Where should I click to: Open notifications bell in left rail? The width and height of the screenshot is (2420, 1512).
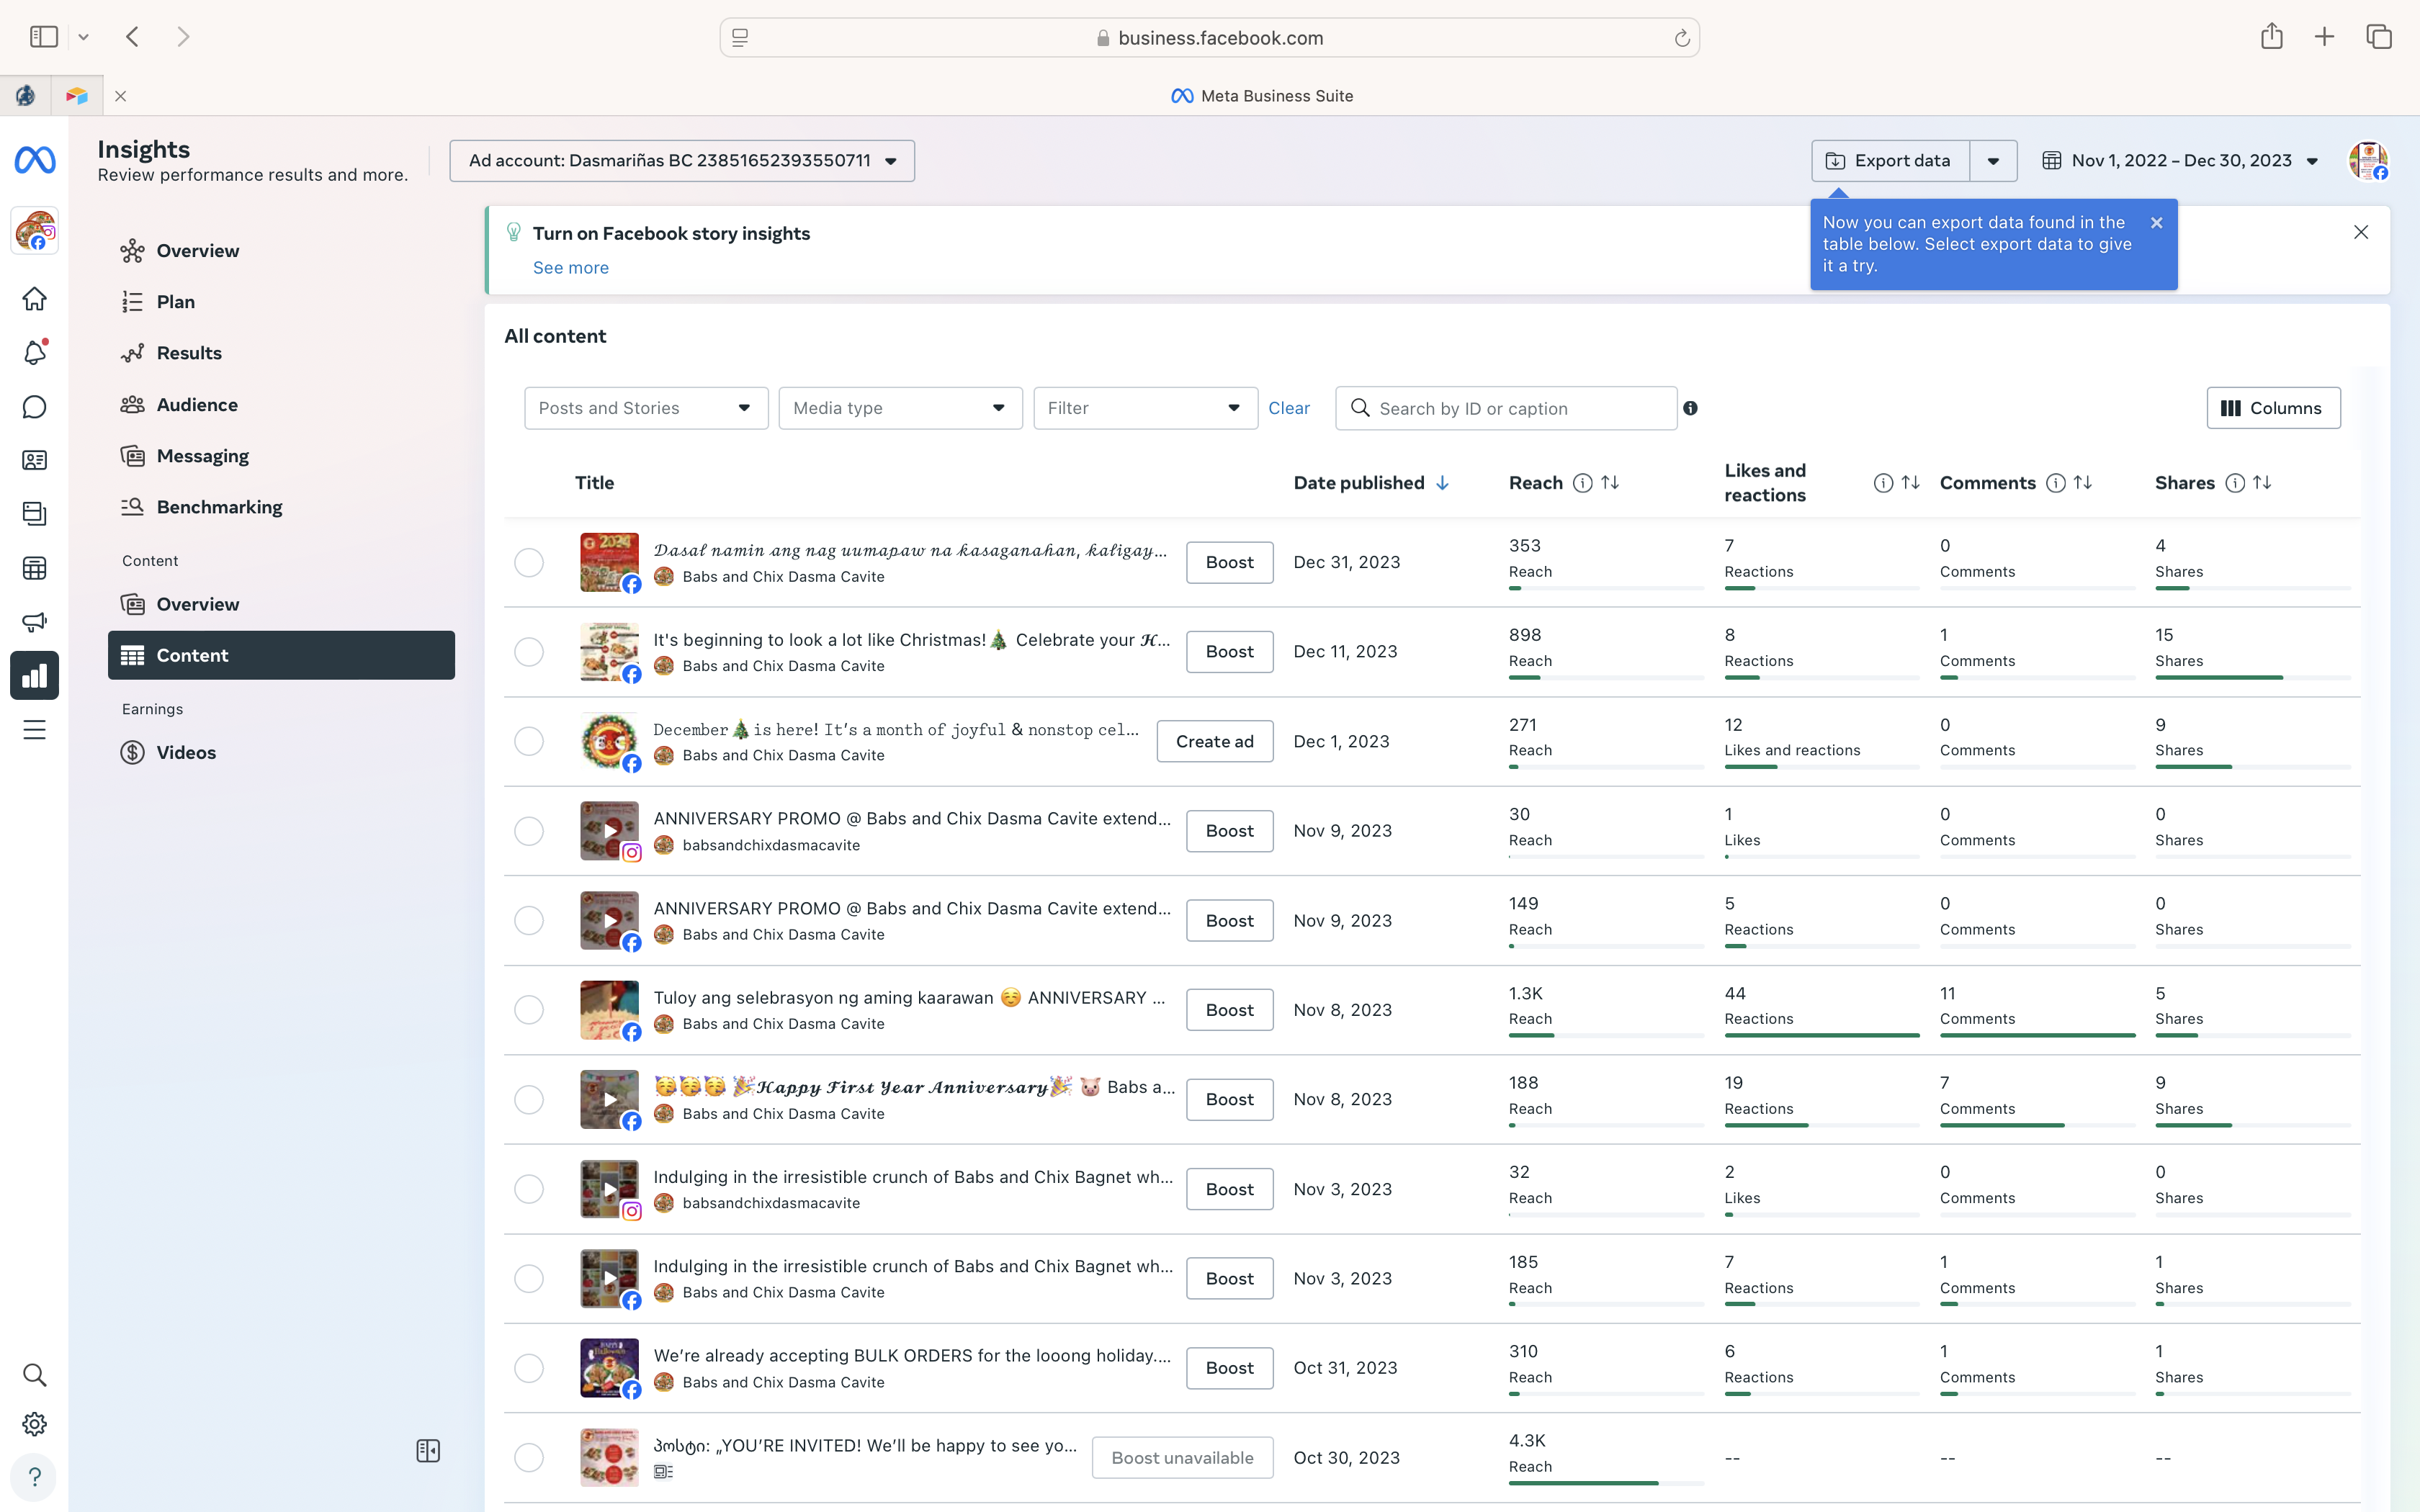coord(34,353)
